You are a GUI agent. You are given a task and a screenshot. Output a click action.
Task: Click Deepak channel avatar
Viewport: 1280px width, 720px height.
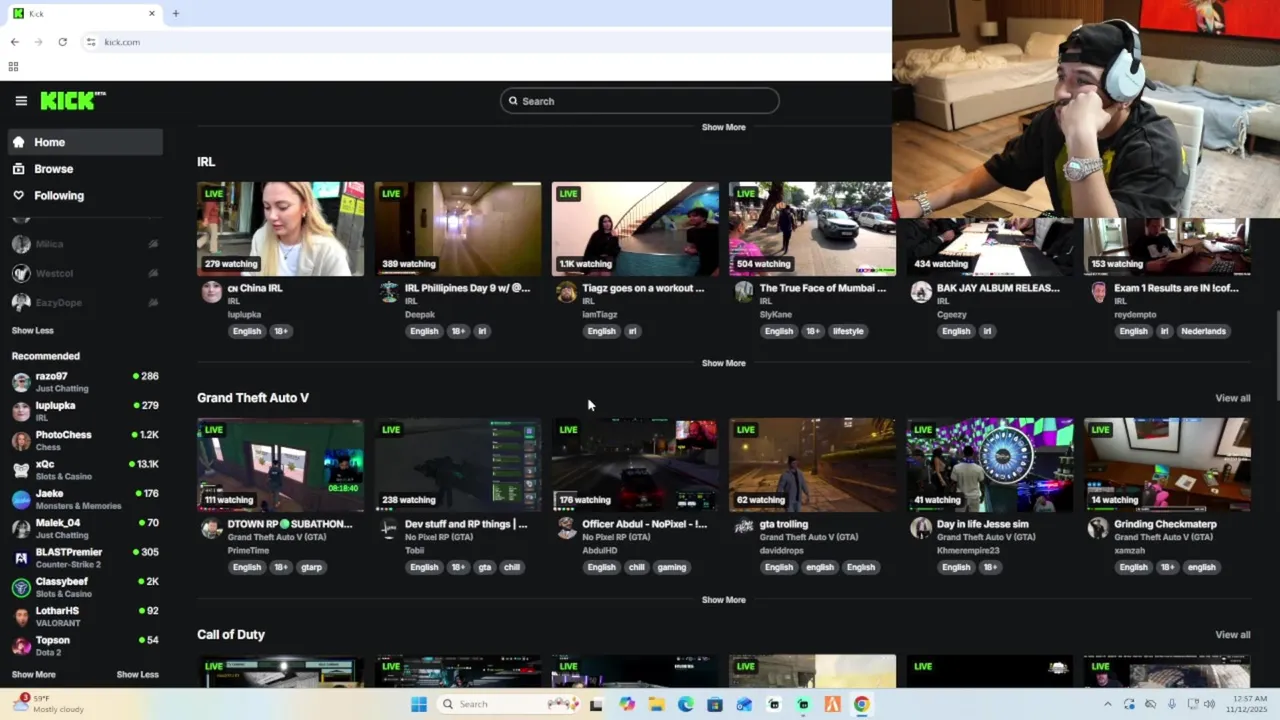point(389,292)
